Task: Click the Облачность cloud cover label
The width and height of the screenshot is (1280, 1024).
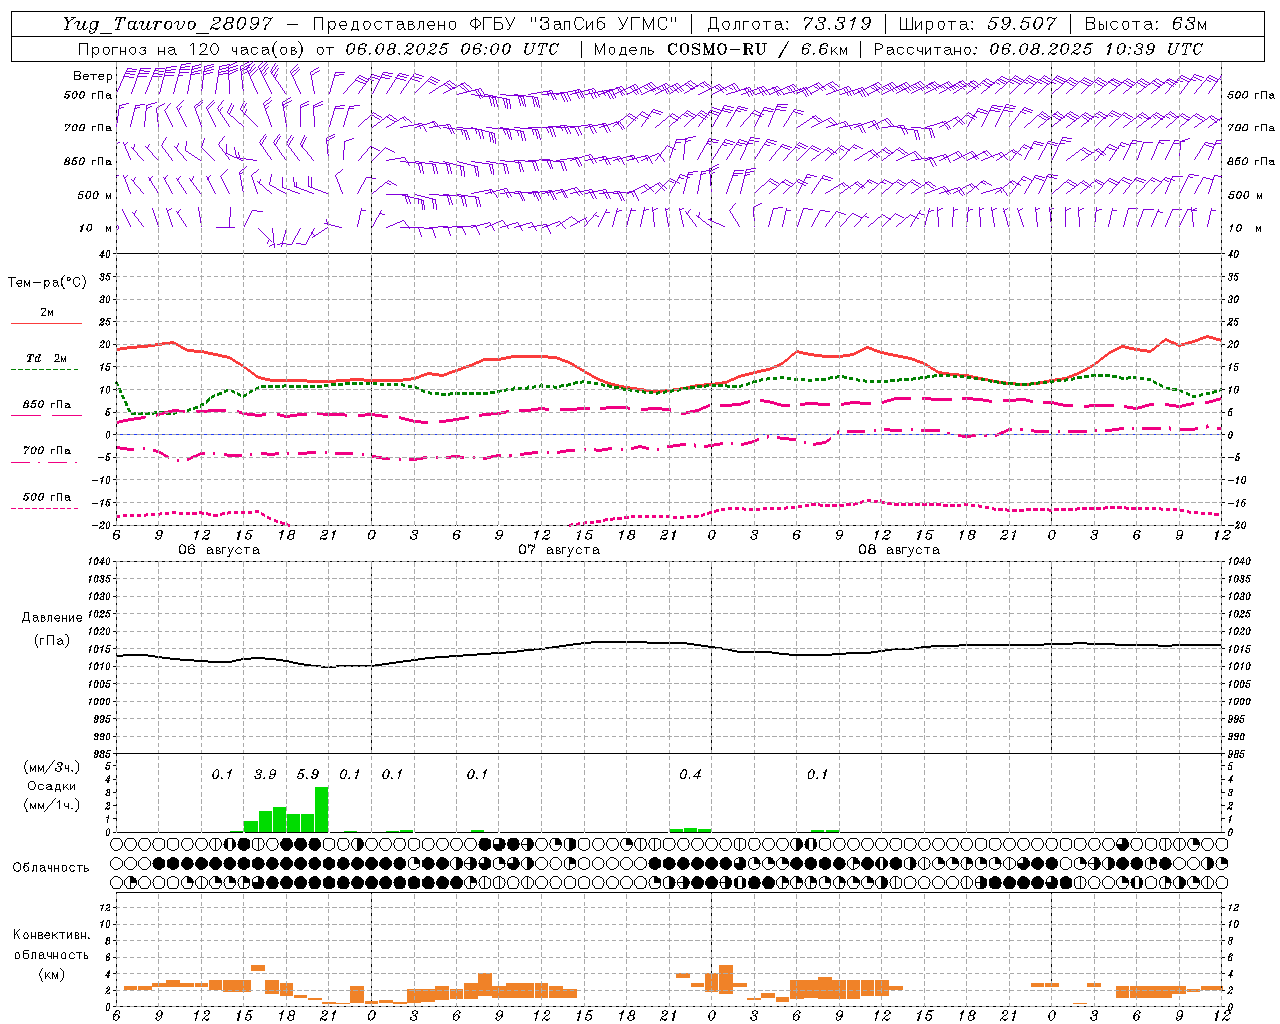Action: pyautogui.click(x=51, y=868)
